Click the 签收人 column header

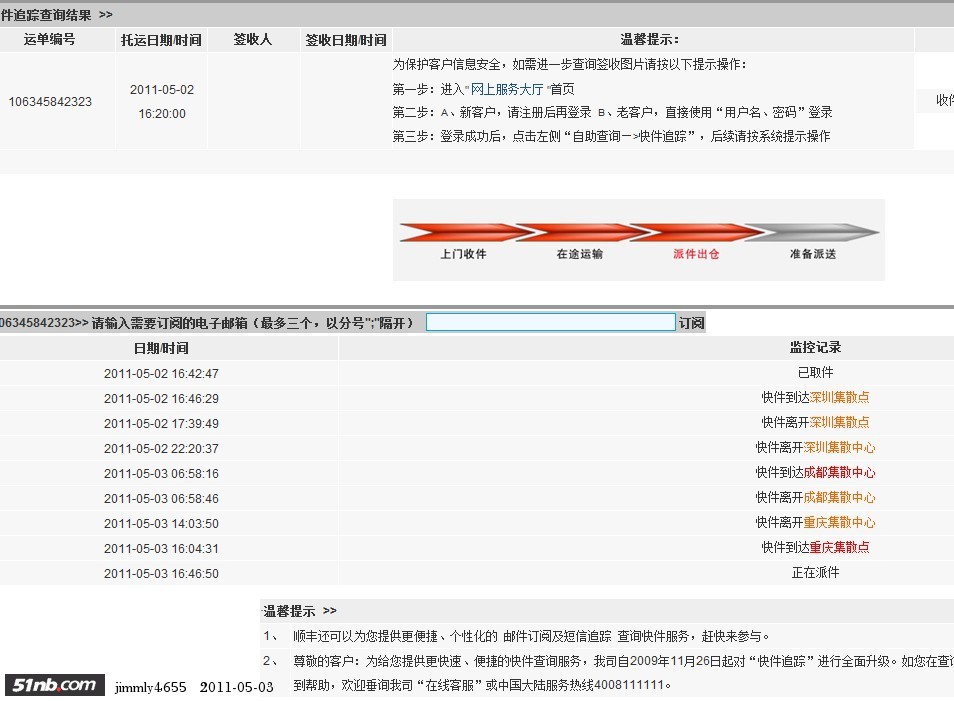coord(252,40)
